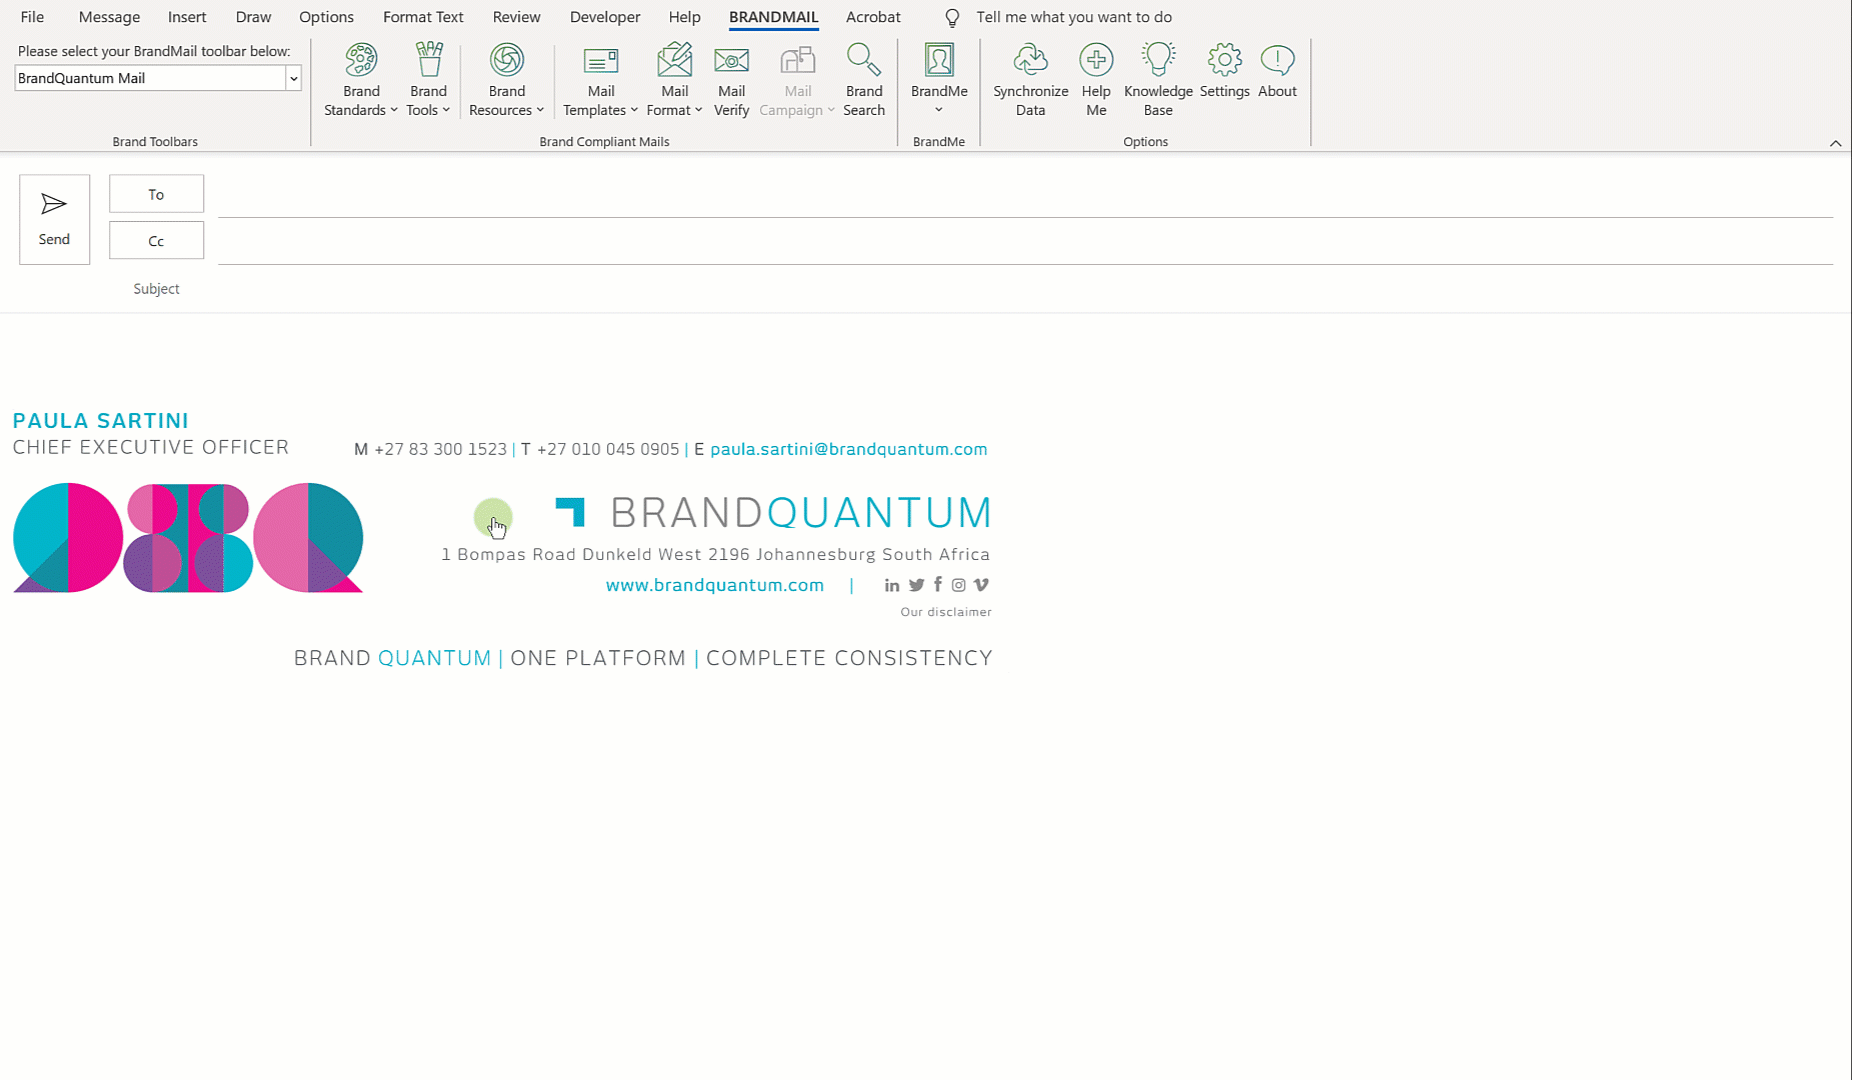Viewport: 1852px width, 1080px height.
Task: Send the email message
Action: click(54, 219)
